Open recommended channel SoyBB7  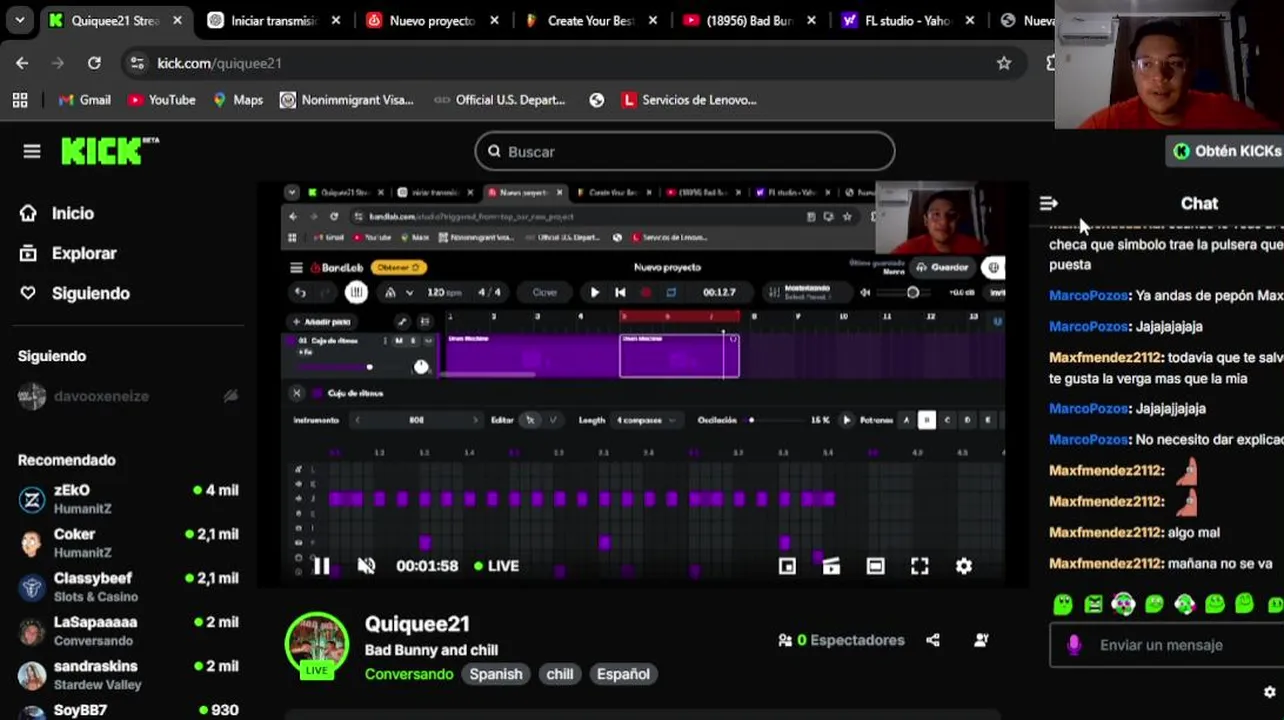tap(130, 710)
